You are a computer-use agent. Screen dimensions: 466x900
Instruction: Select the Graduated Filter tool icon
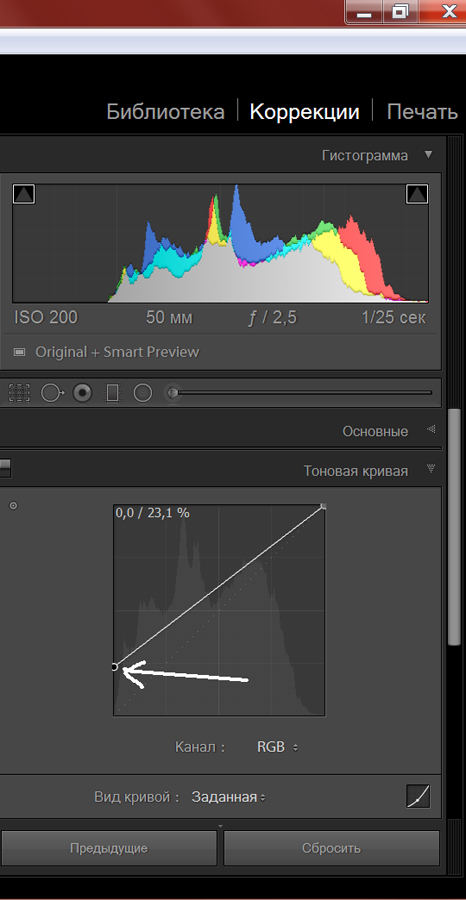click(112, 393)
